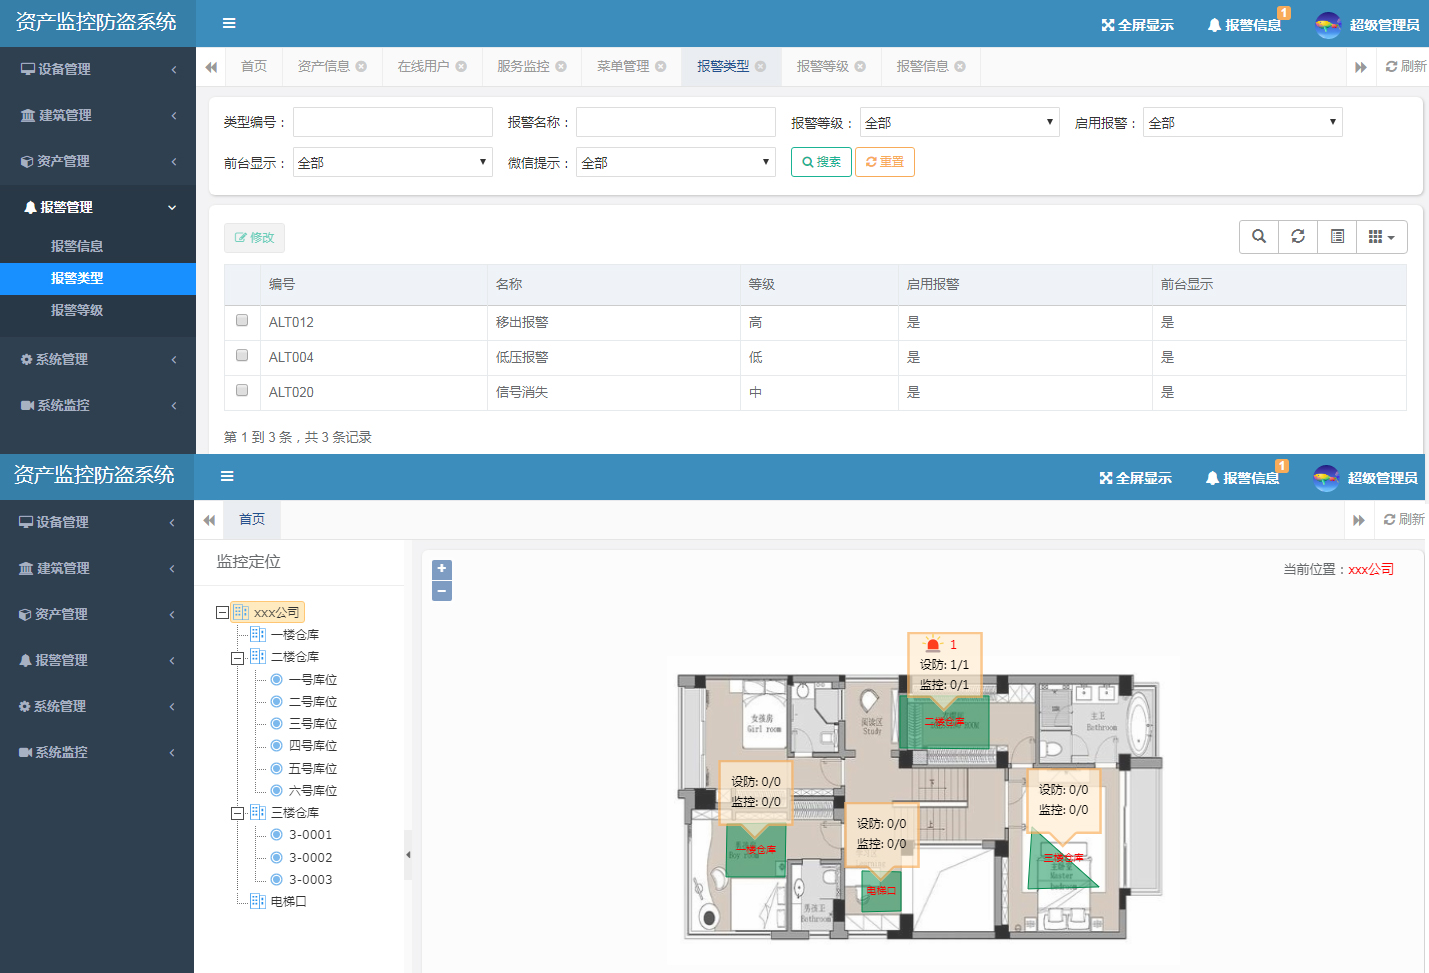Refresh the table with the refresh icon
The height and width of the screenshot is (973, 1429).
click(x=1298, y=237)
